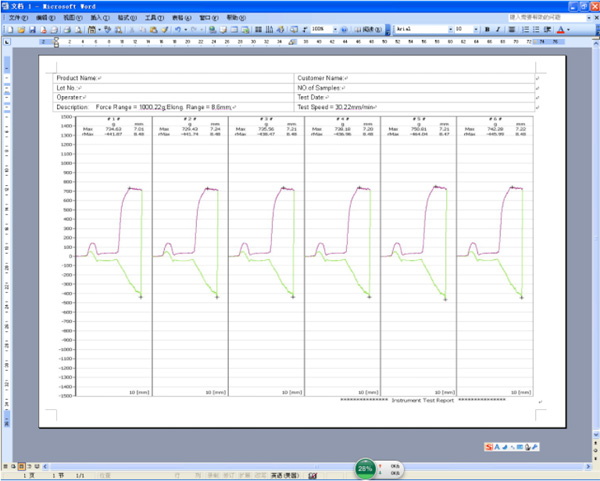
Task: Open the font size dropdown
Action: pyautogui.click(x=476, y=30)
